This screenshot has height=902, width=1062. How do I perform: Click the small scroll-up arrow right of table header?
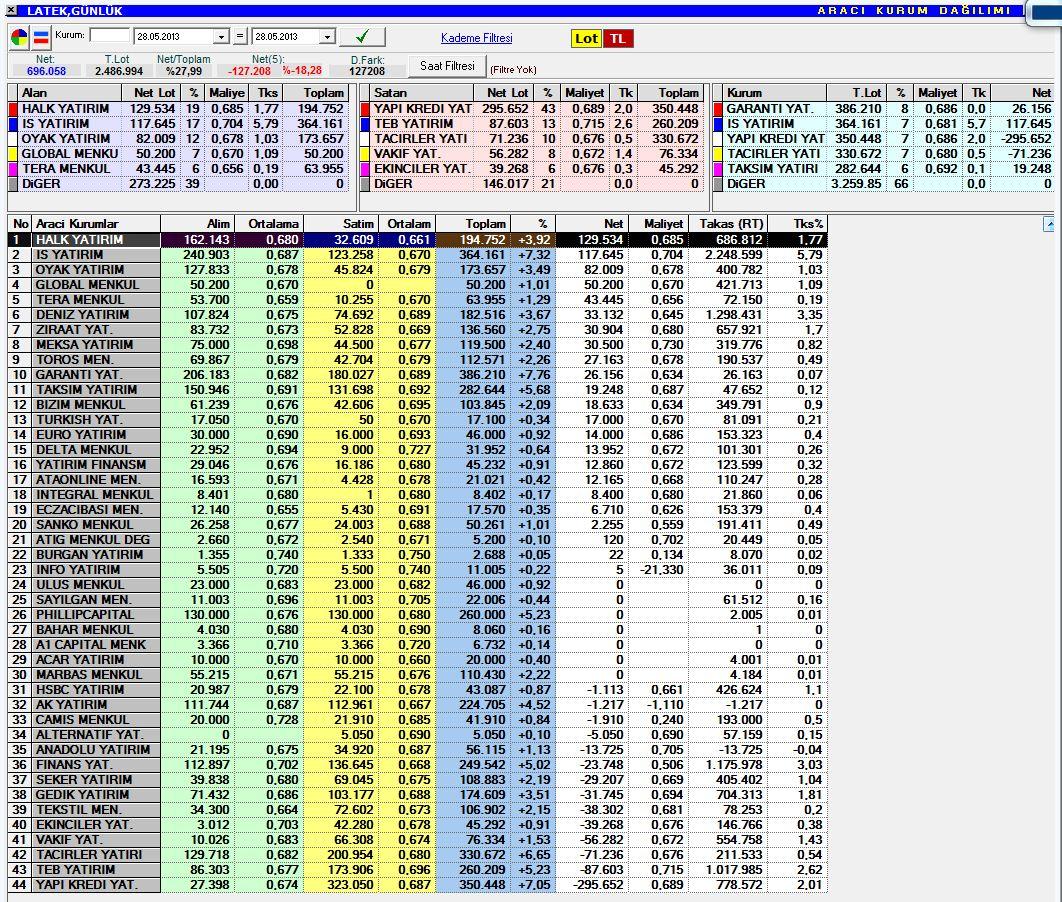[x=1049, y=224]
